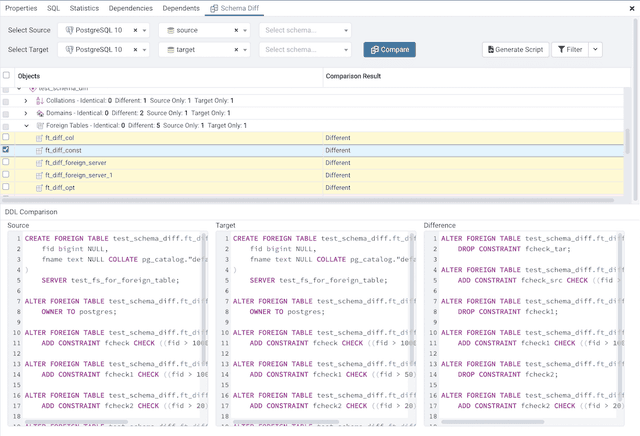Viewport: 640px width, 436px height.
Task: Open the Dependents tab
Action: 181,8
